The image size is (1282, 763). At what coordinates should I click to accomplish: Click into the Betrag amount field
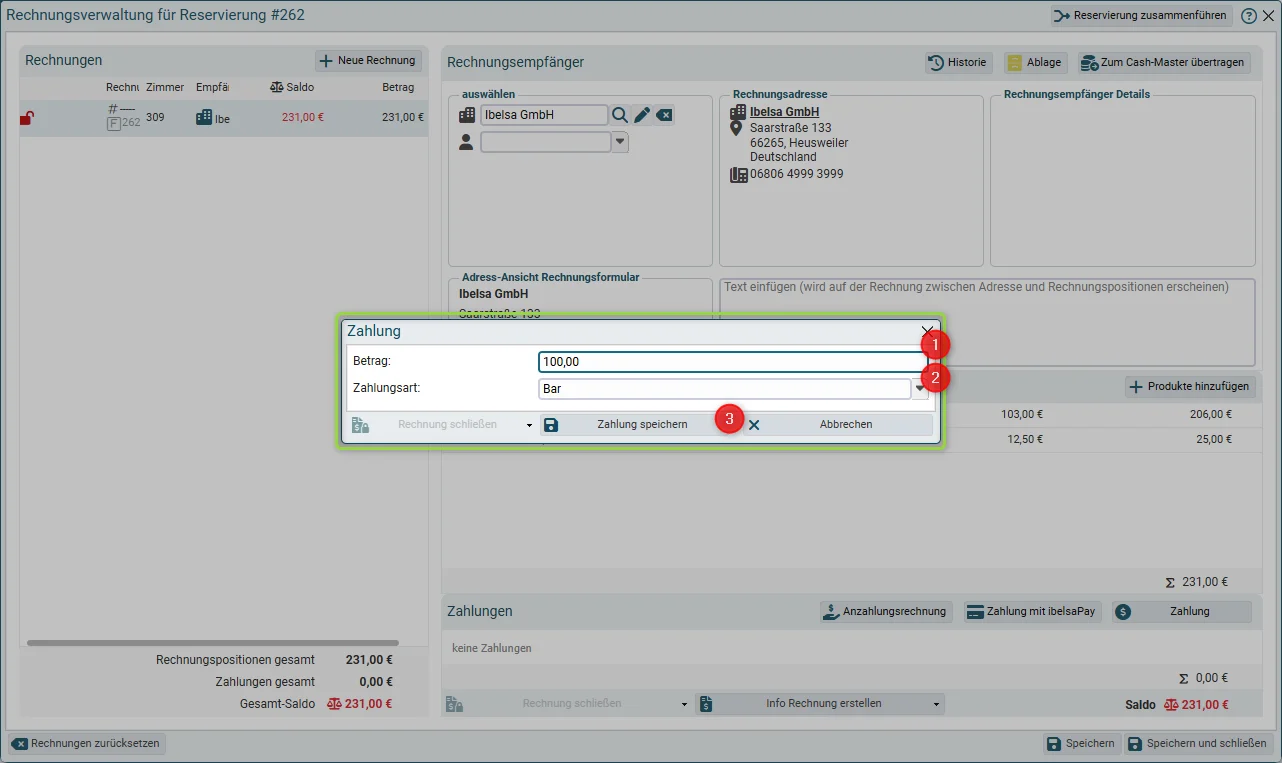[x=731, y=362]
